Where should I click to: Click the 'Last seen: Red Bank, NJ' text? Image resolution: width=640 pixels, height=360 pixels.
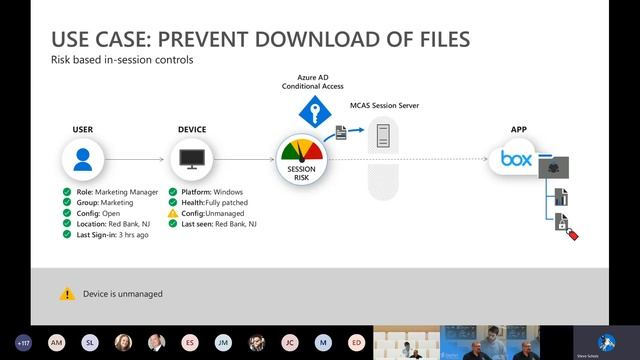[219, 224]
